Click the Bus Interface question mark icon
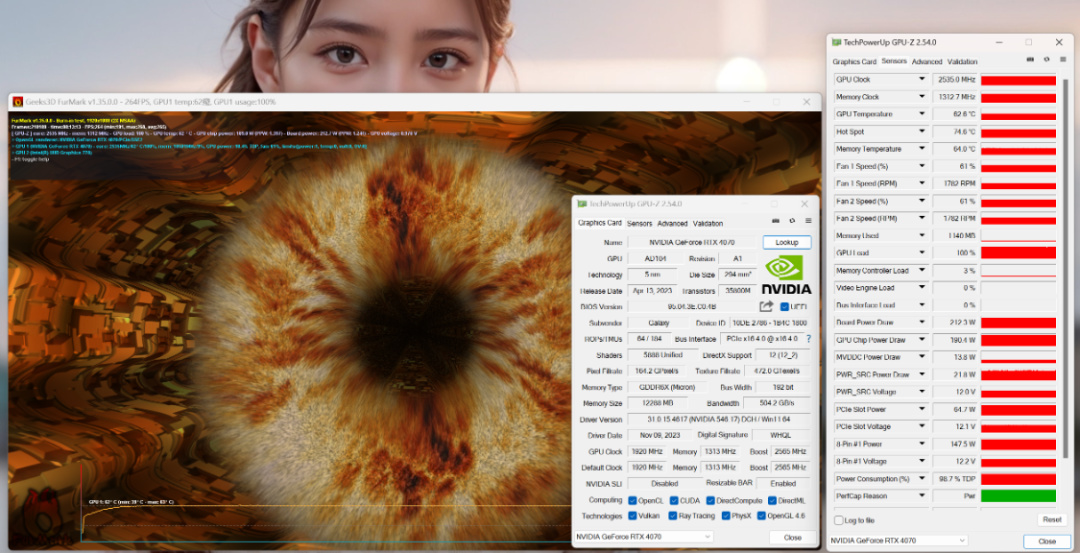This screenshot has width=1080, height=553. 809,339
